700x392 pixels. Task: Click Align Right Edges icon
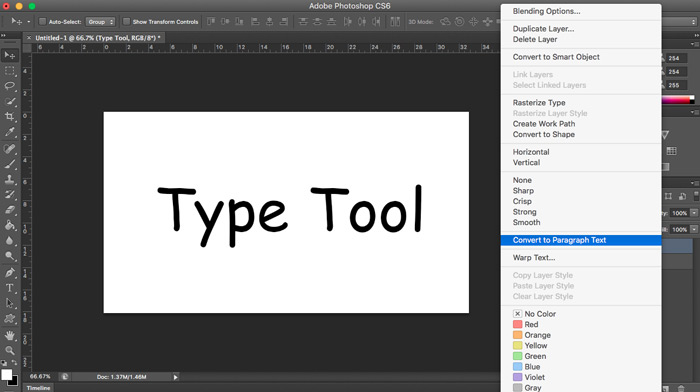click(x=284, y=21)
